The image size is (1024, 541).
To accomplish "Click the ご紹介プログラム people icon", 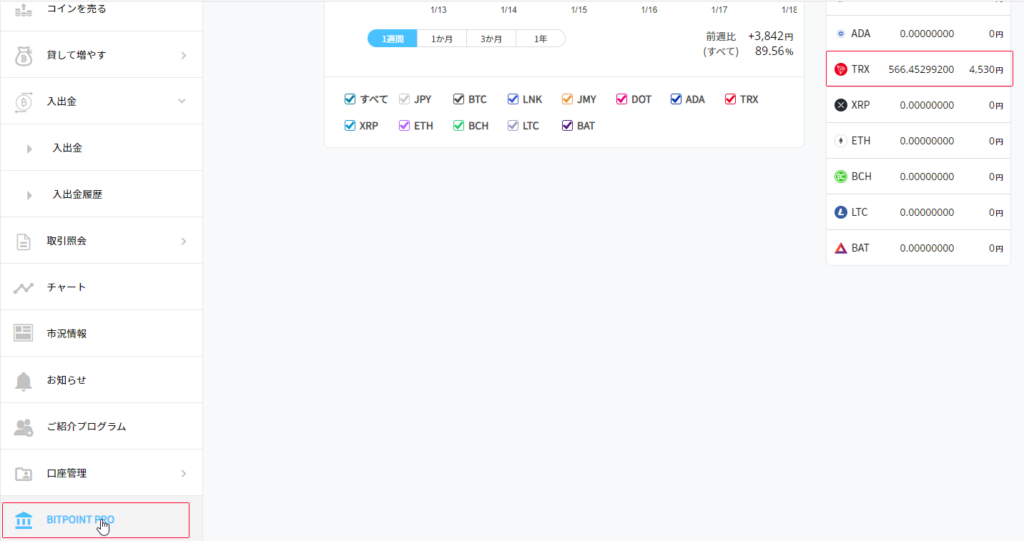I will pyautogui.click(x=24, y=427).
